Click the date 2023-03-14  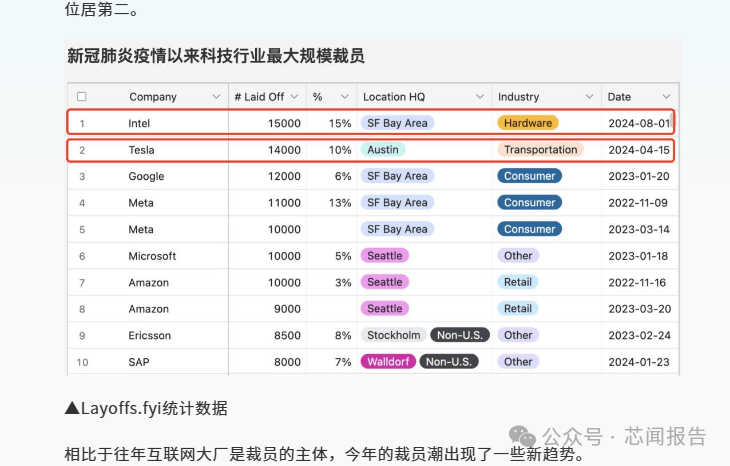639,230
